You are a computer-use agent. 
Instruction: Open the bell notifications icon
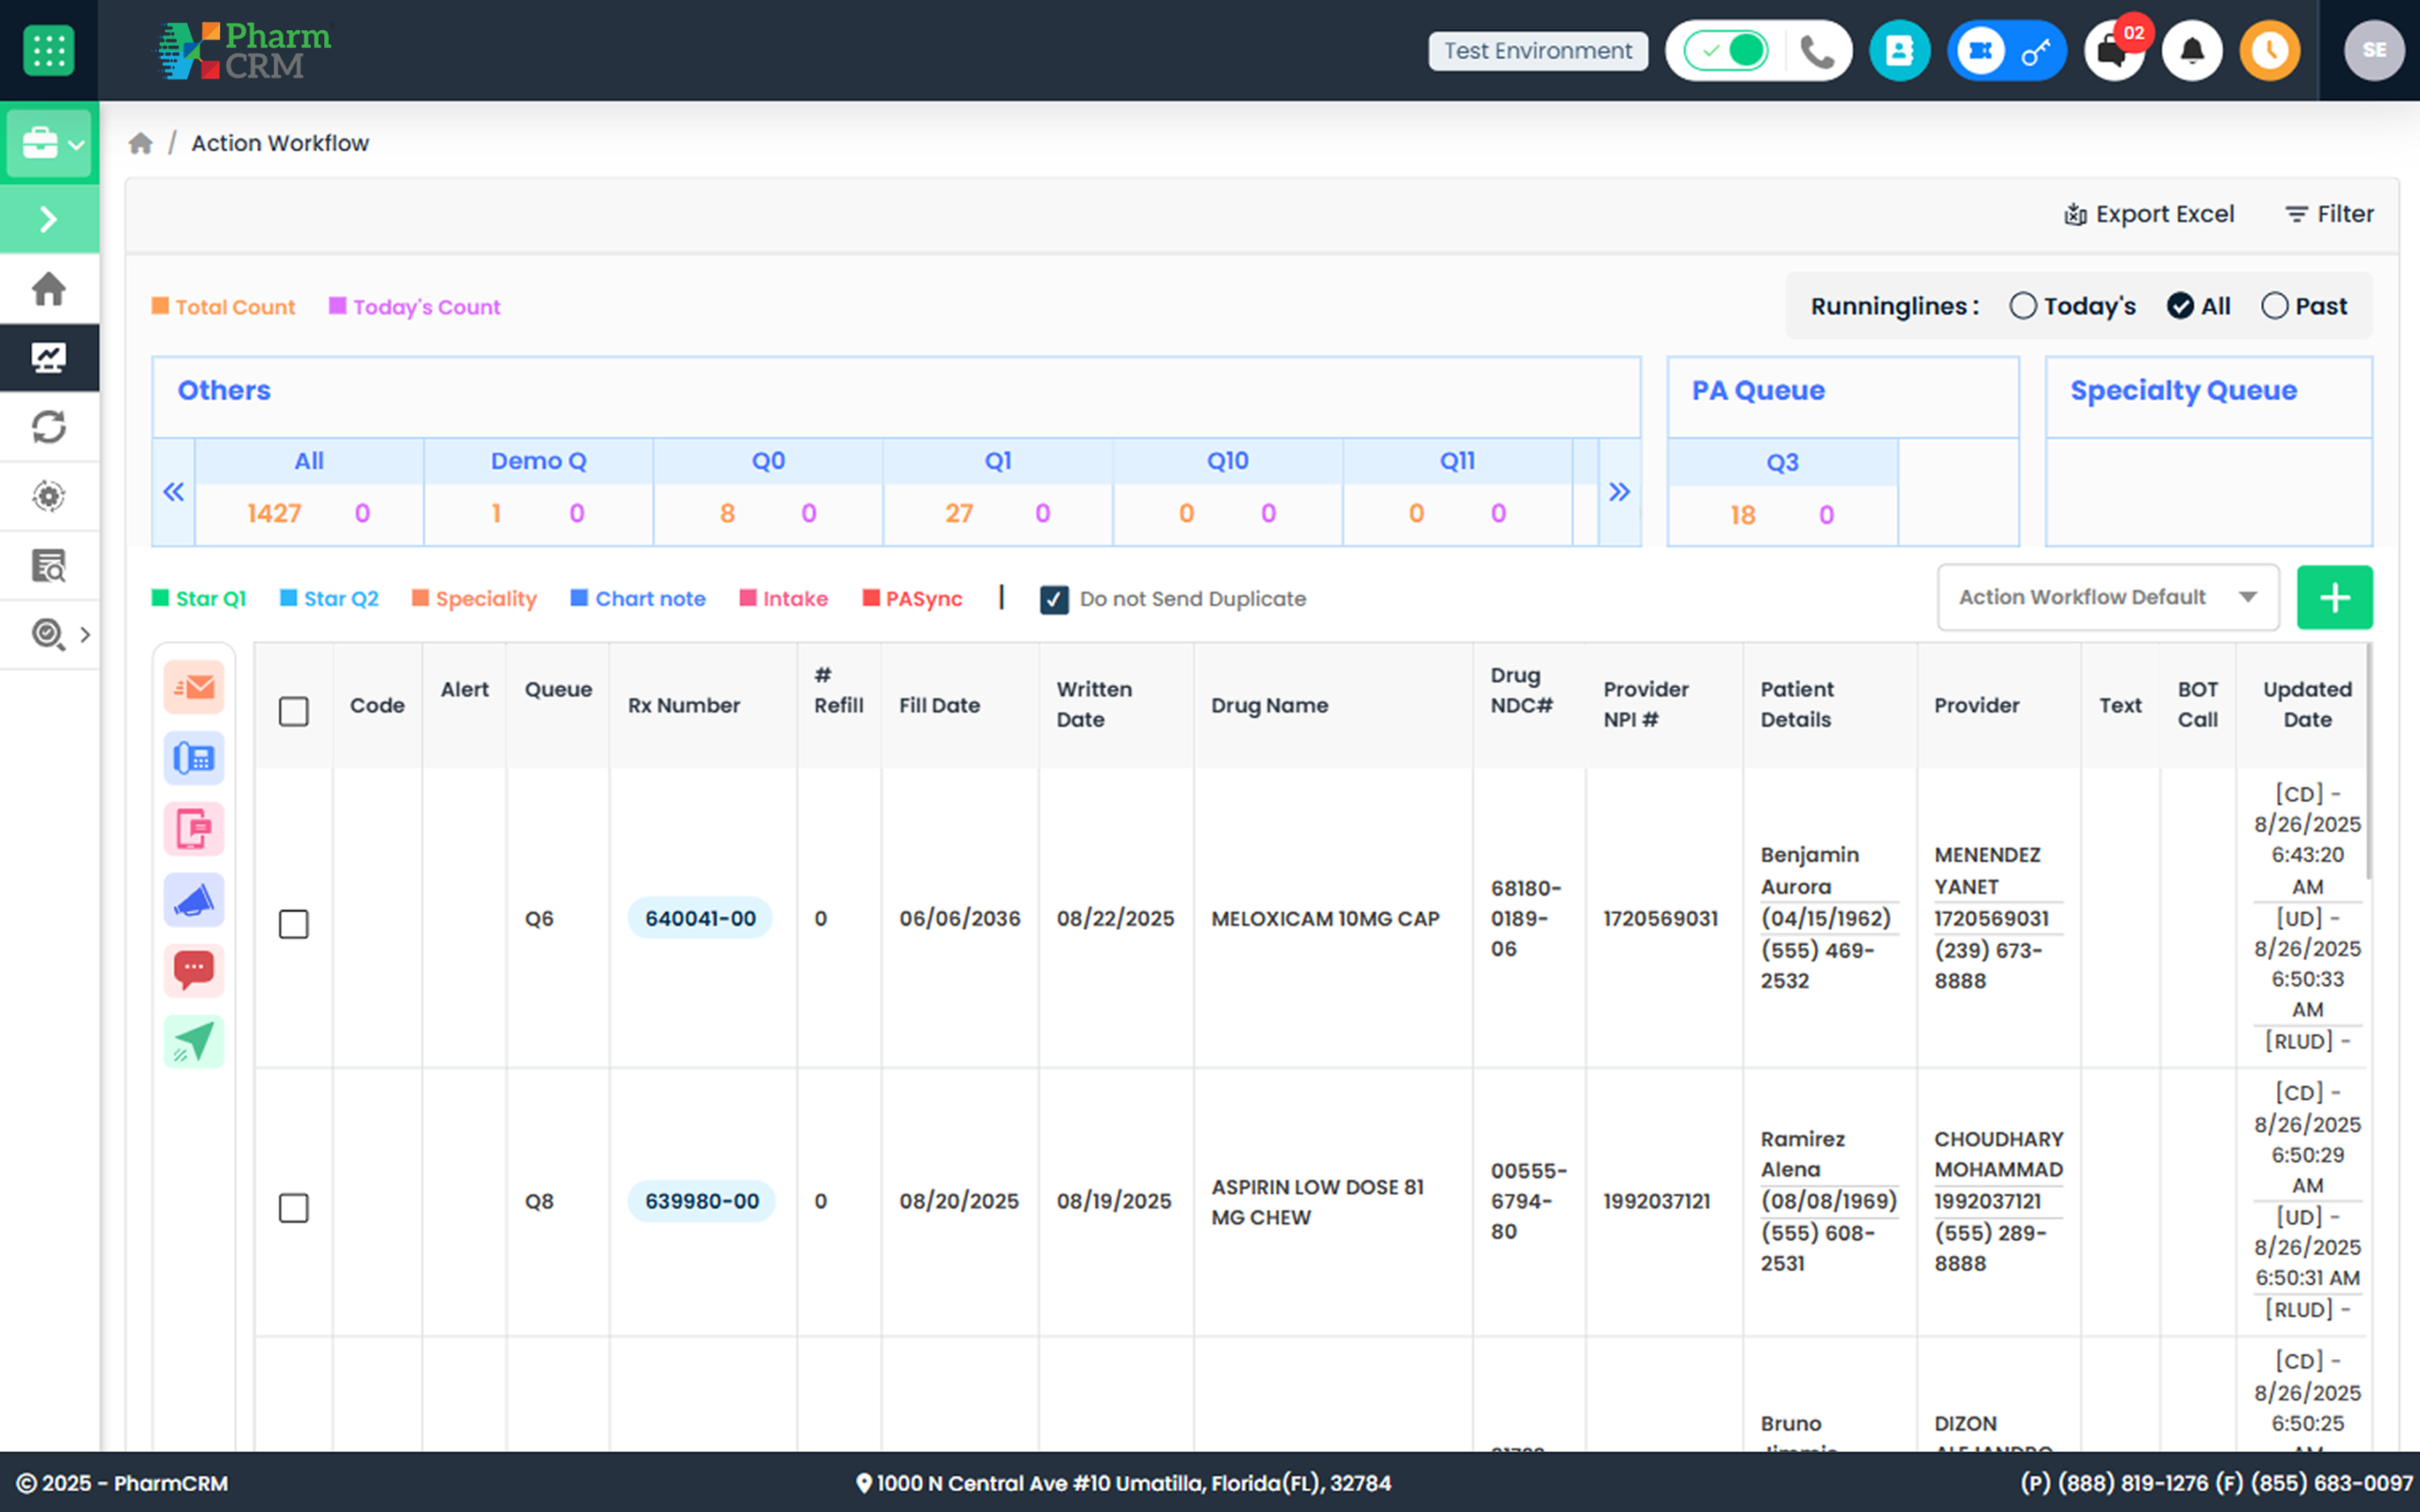click(x=2192, y=50)
